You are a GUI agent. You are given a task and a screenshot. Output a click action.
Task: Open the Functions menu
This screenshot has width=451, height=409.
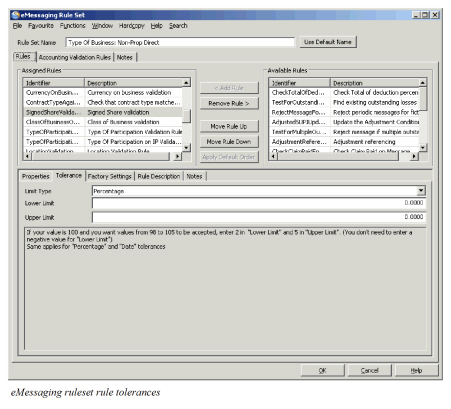pos(73,26)
